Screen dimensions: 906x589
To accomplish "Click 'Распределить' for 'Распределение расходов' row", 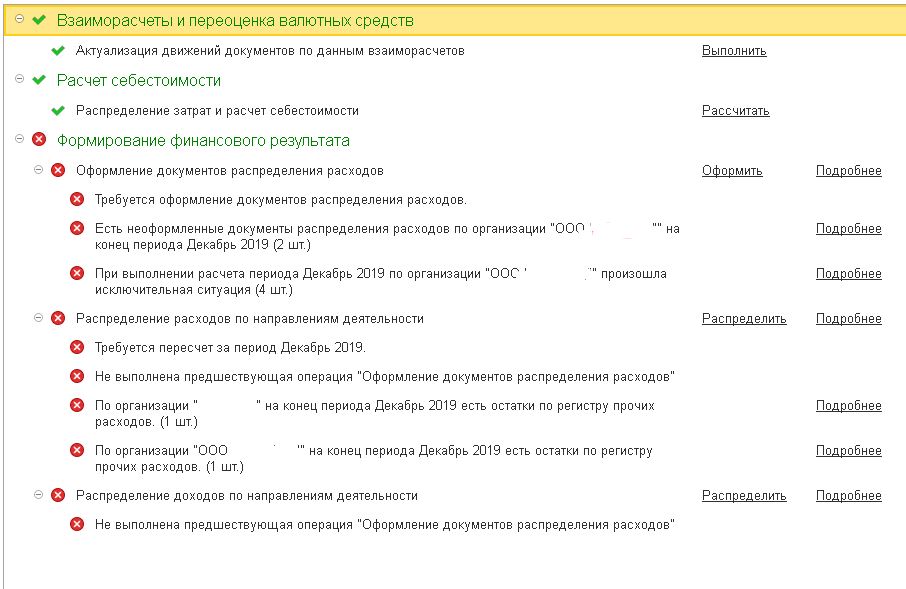I will tap(744, 319).
